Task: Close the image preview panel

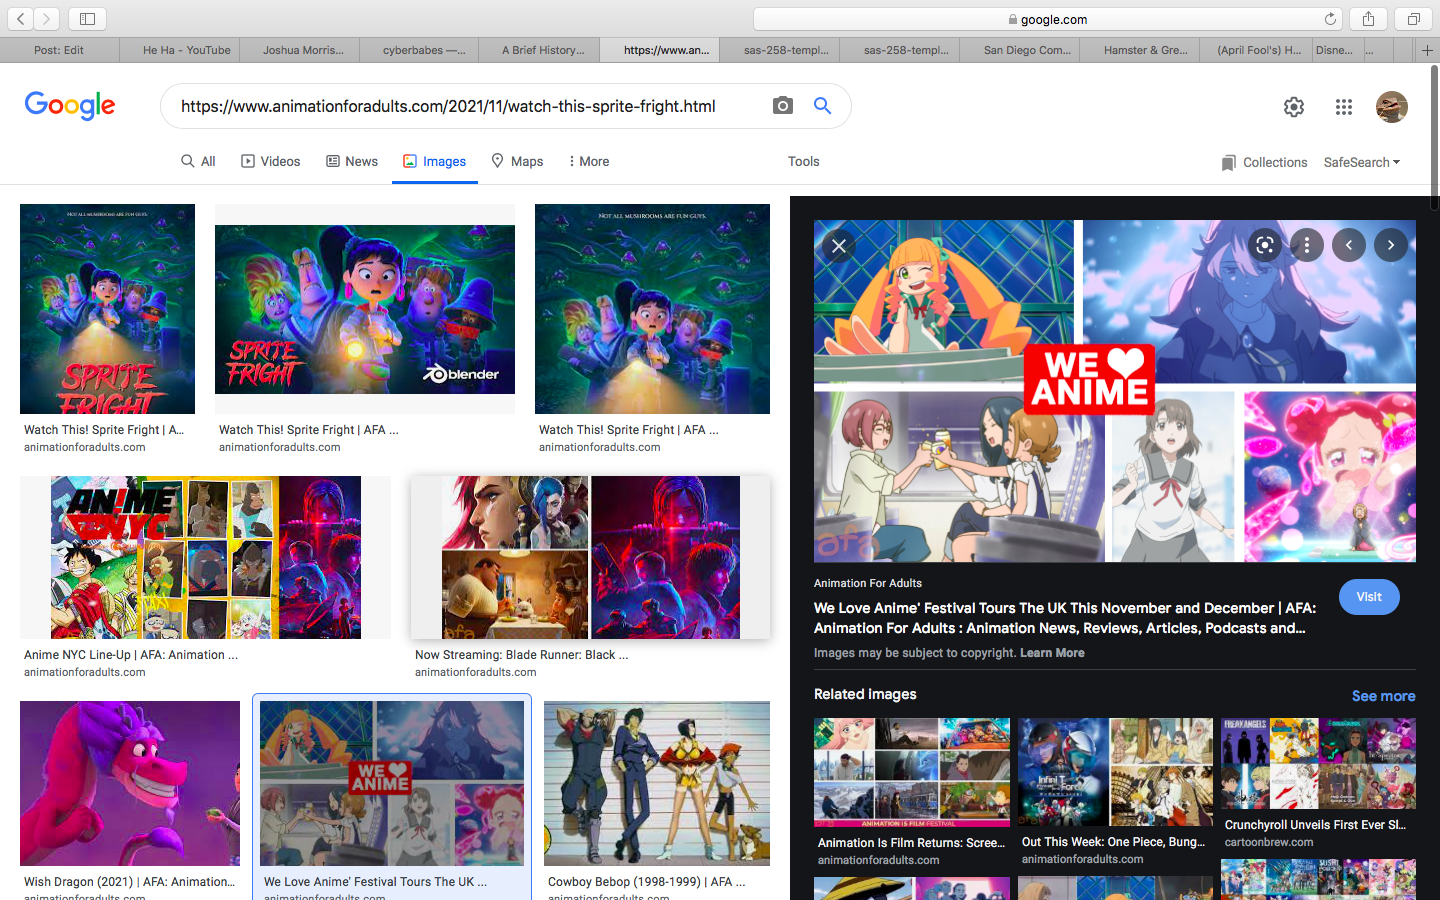Action: [x=839, y=245]
